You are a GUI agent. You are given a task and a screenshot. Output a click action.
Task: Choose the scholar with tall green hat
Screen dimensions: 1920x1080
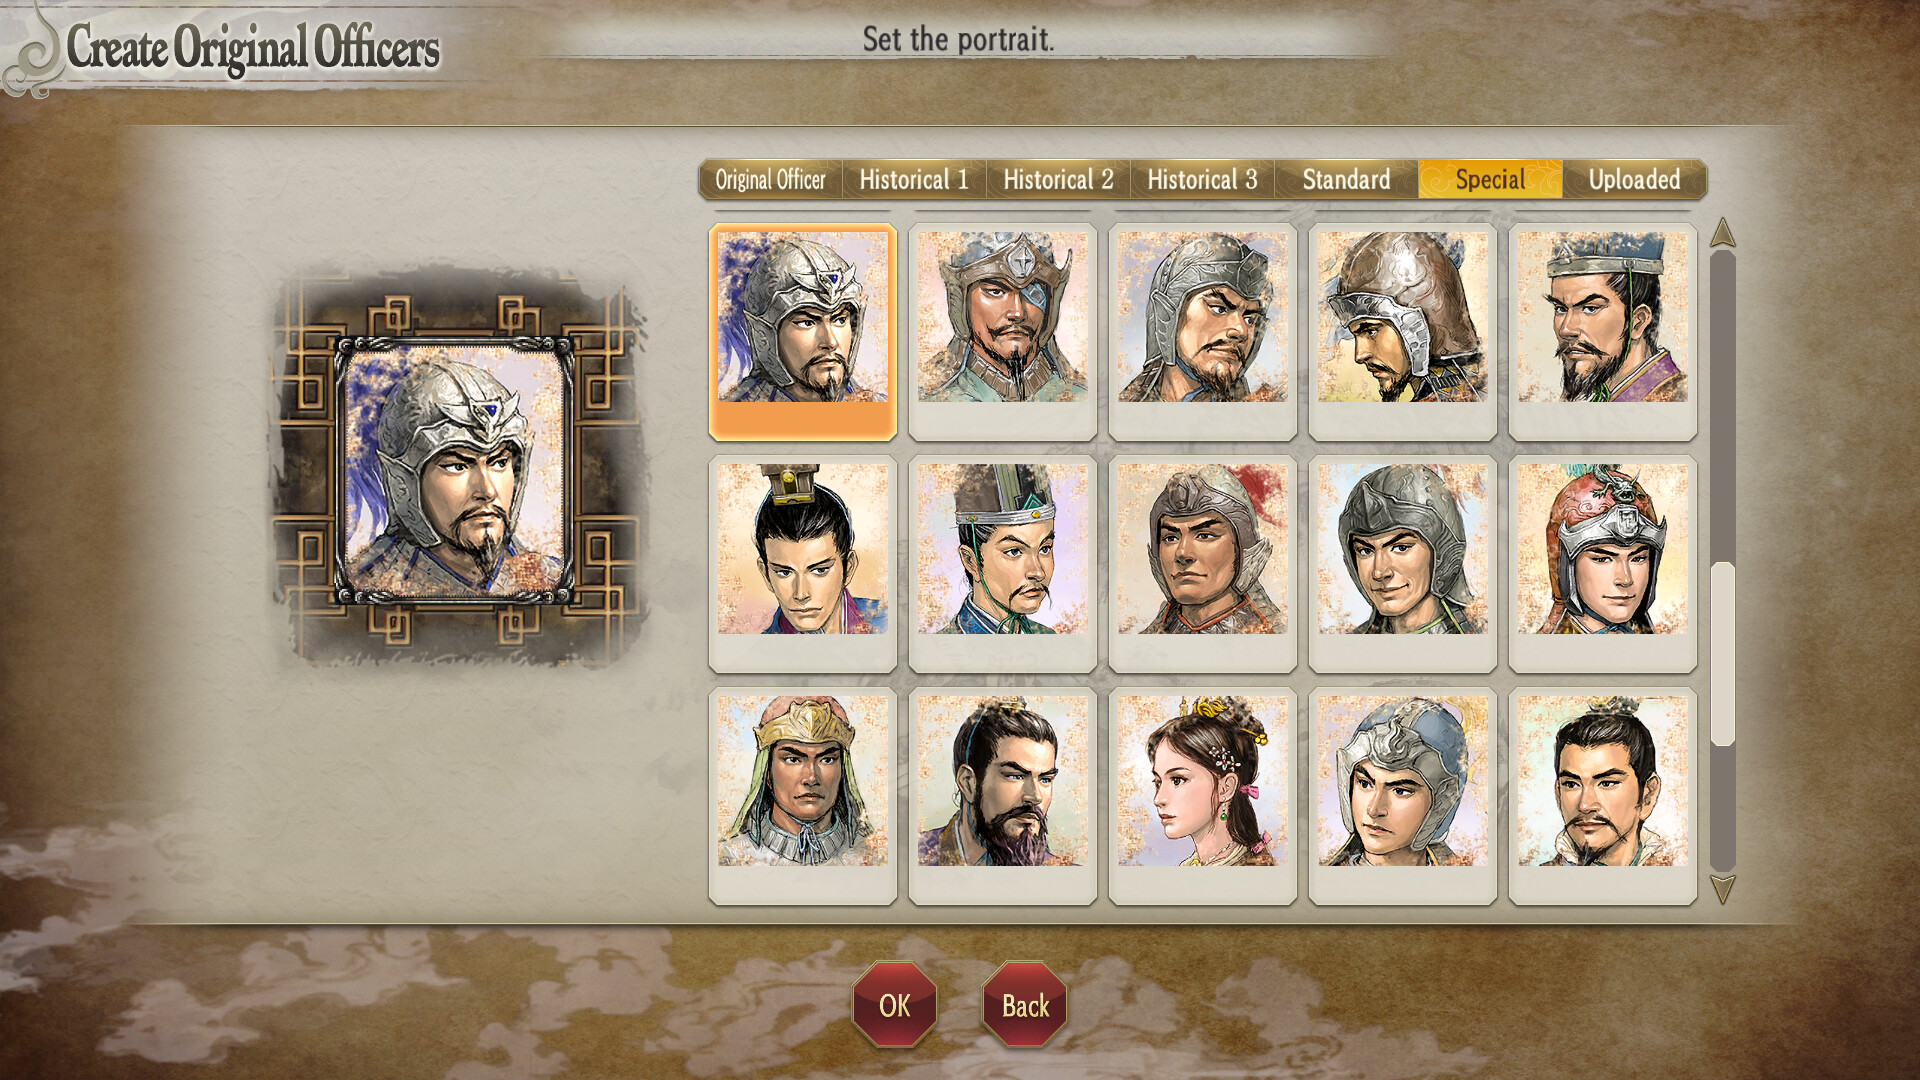click(x=1003, y=563)
